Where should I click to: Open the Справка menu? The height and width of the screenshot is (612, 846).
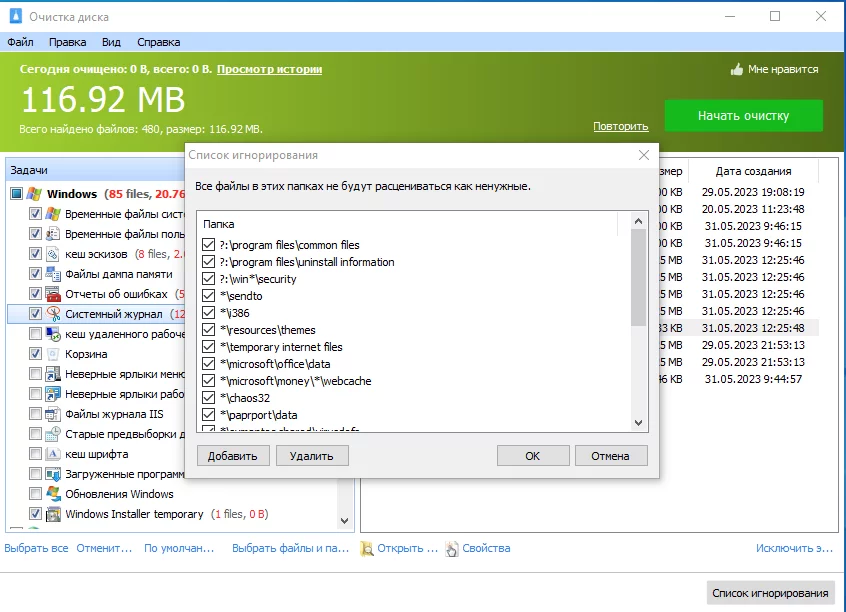[159, 42]
